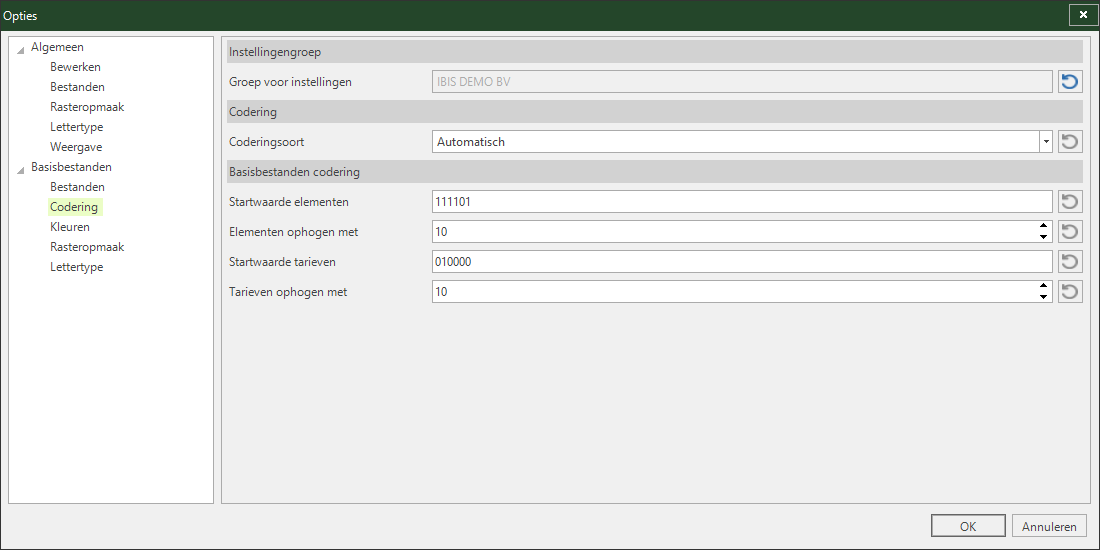The image size is (1100, 550).
Task: Click the Tarieven ophogen met label
Action: pos(288,292)
